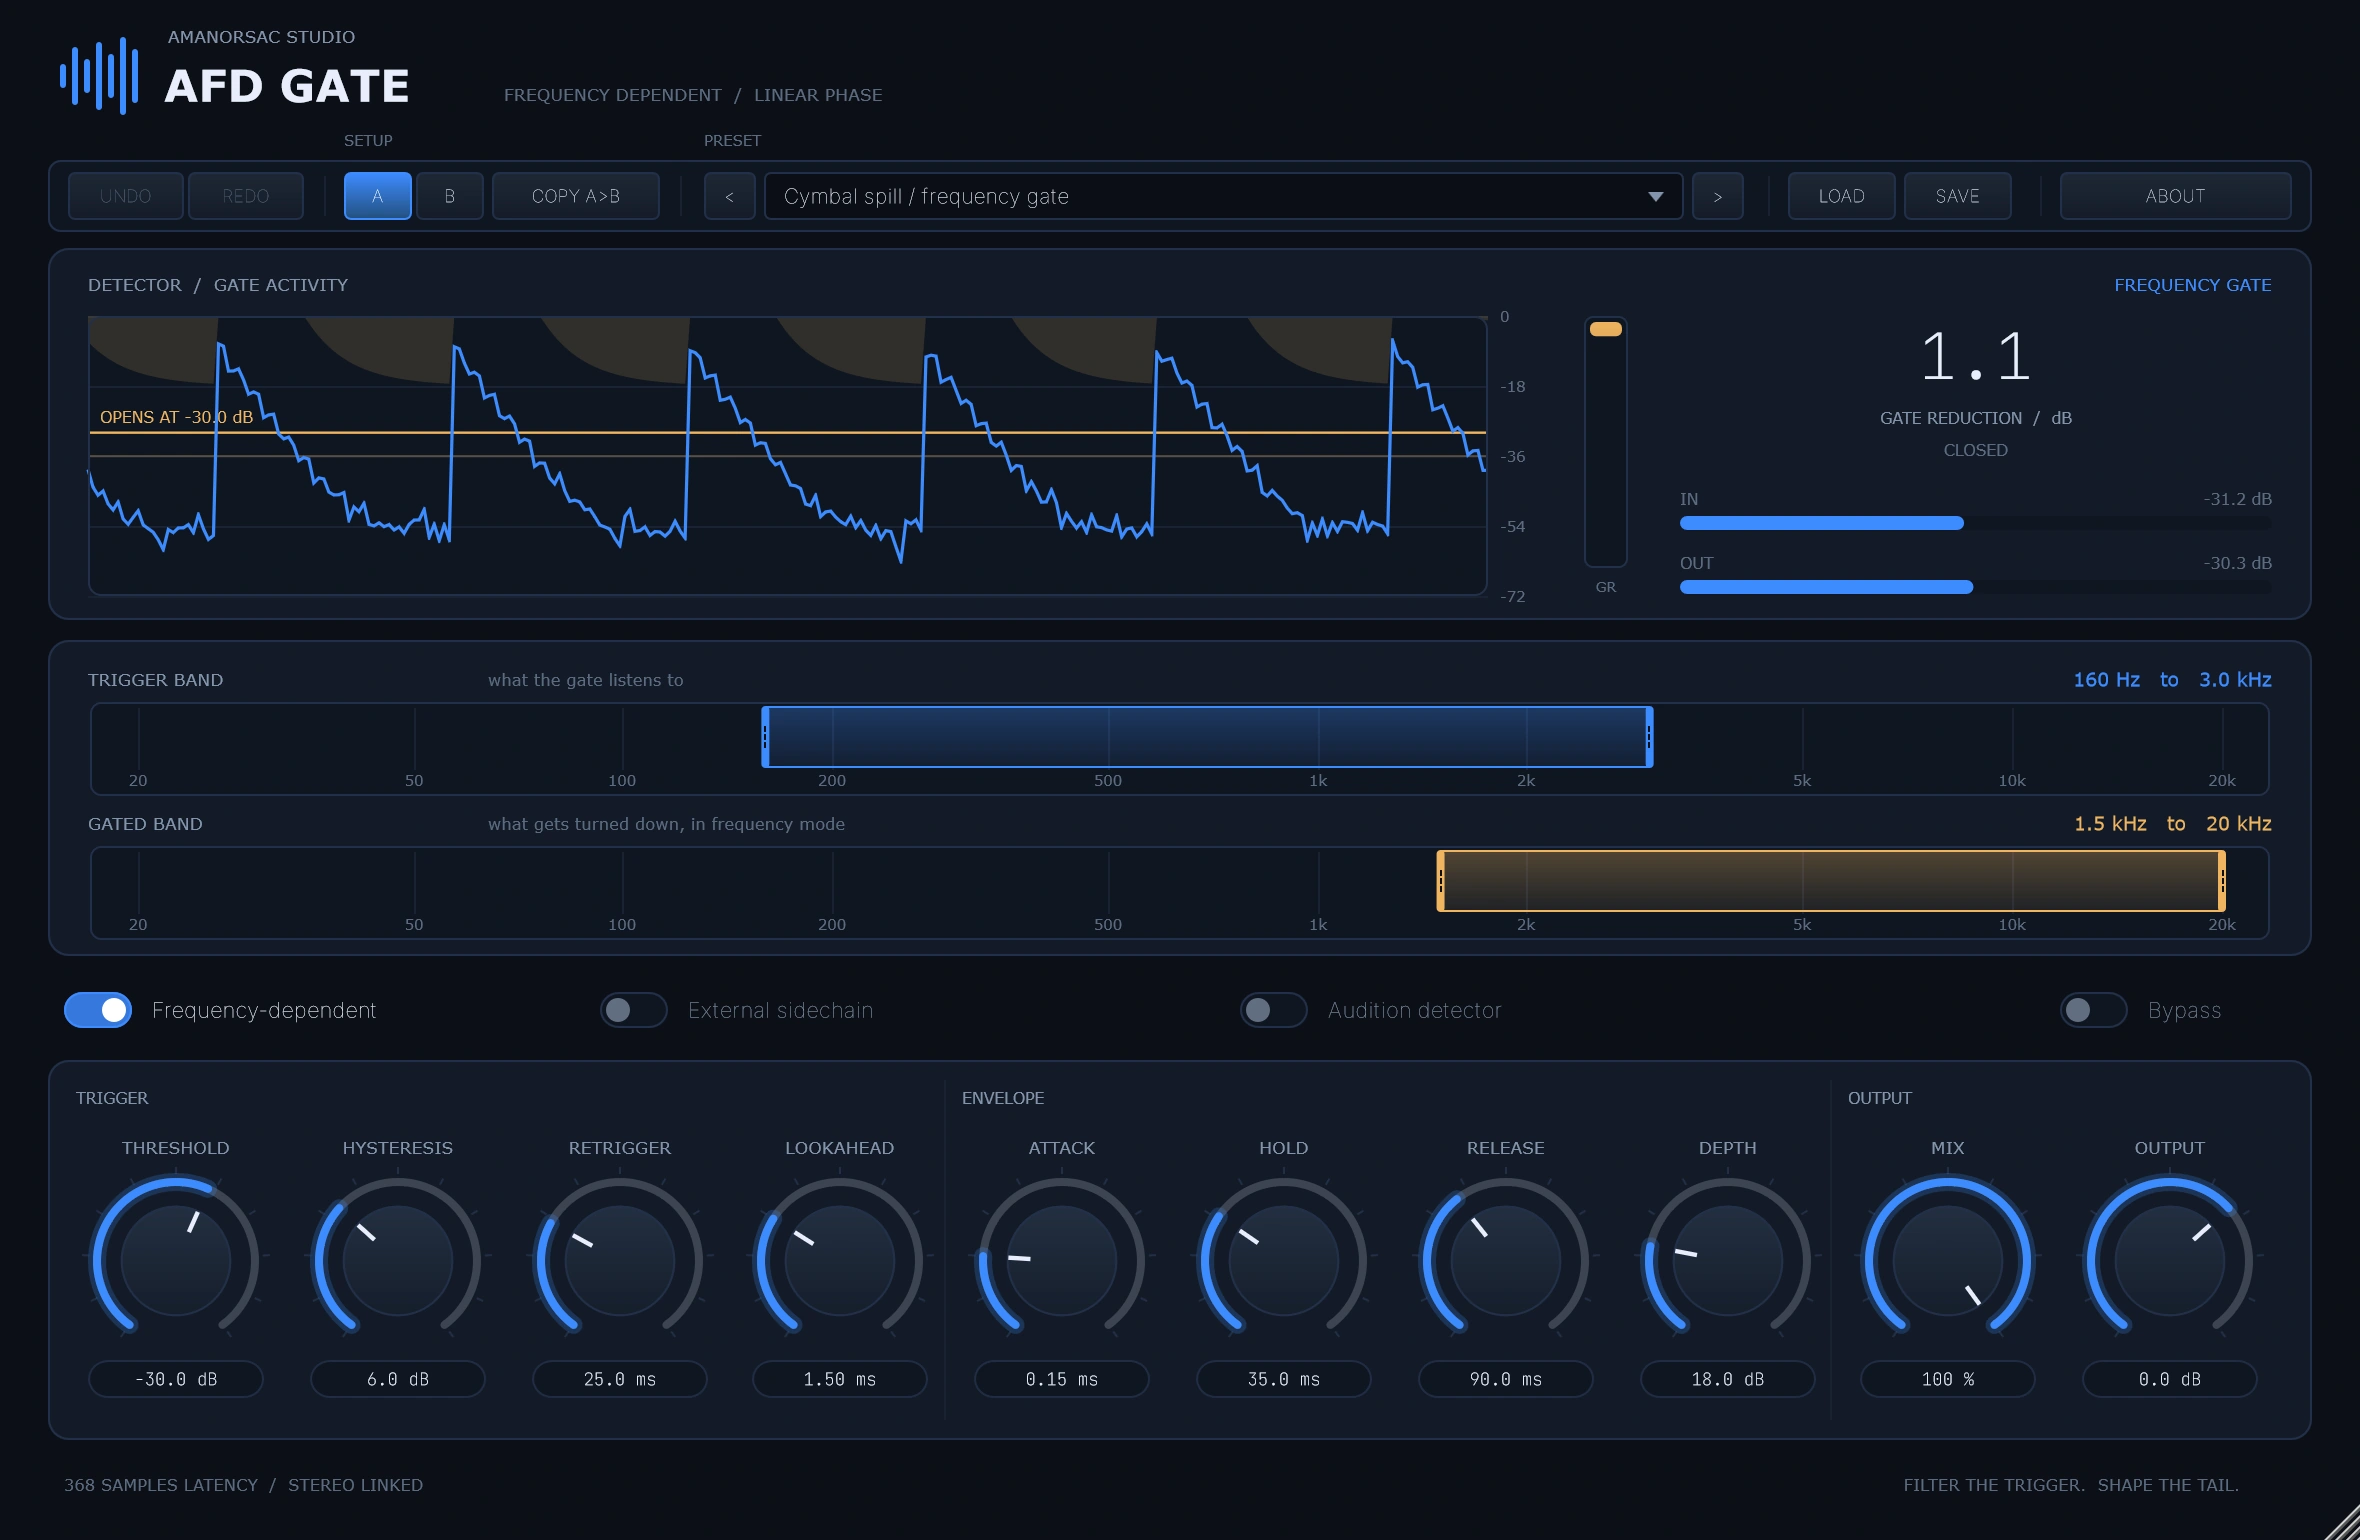2360x1540 pixels.
Task: Click the 'FREQUENCY GATE' mode label
Action: tap(2193, 285)
